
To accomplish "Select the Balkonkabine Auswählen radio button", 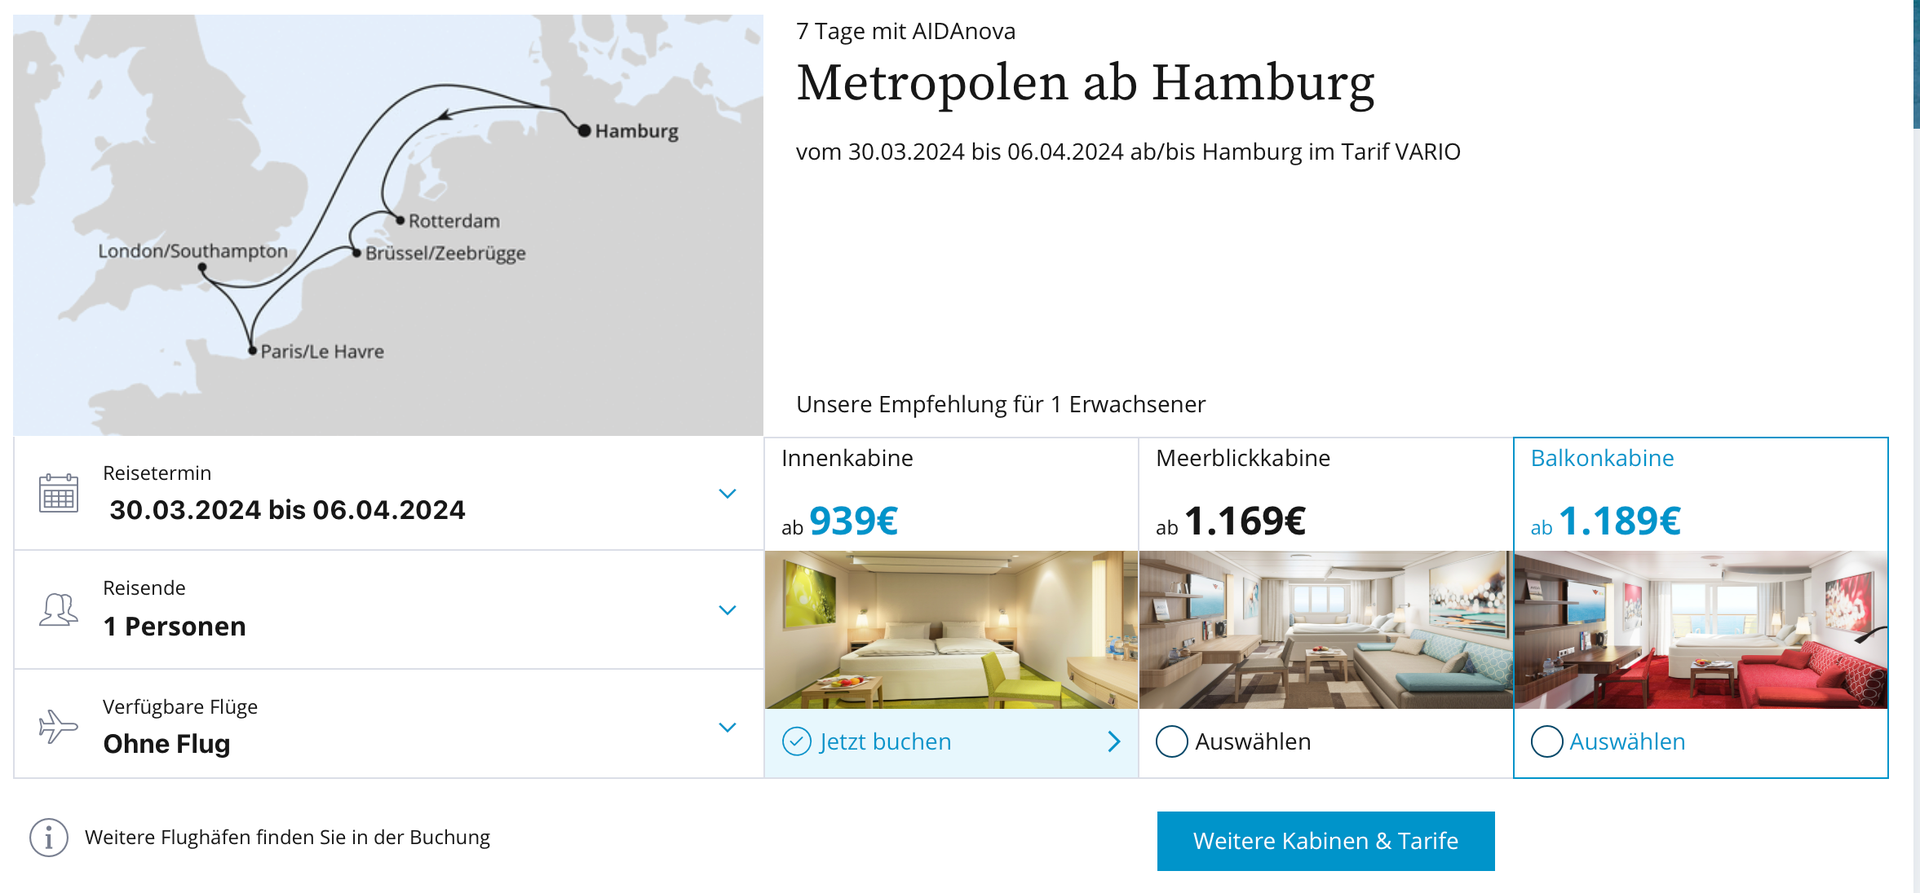I will click(x=1546, y=742).
